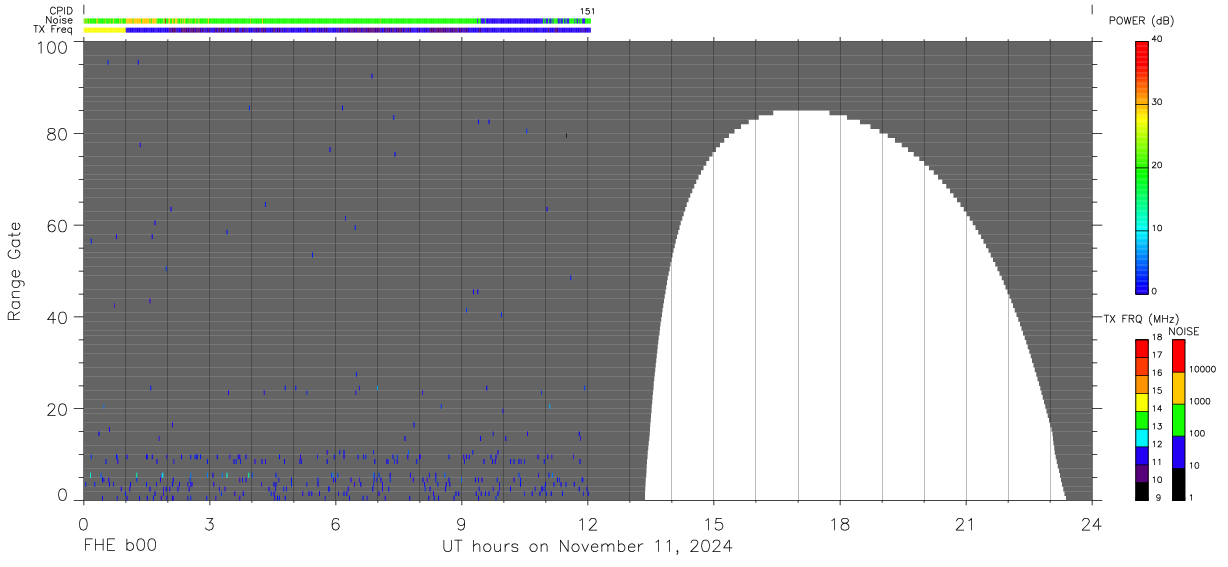Click the TX Freq row label
Image resolution: width=1228 pixels, height=567 pixels.
[53, 30]
